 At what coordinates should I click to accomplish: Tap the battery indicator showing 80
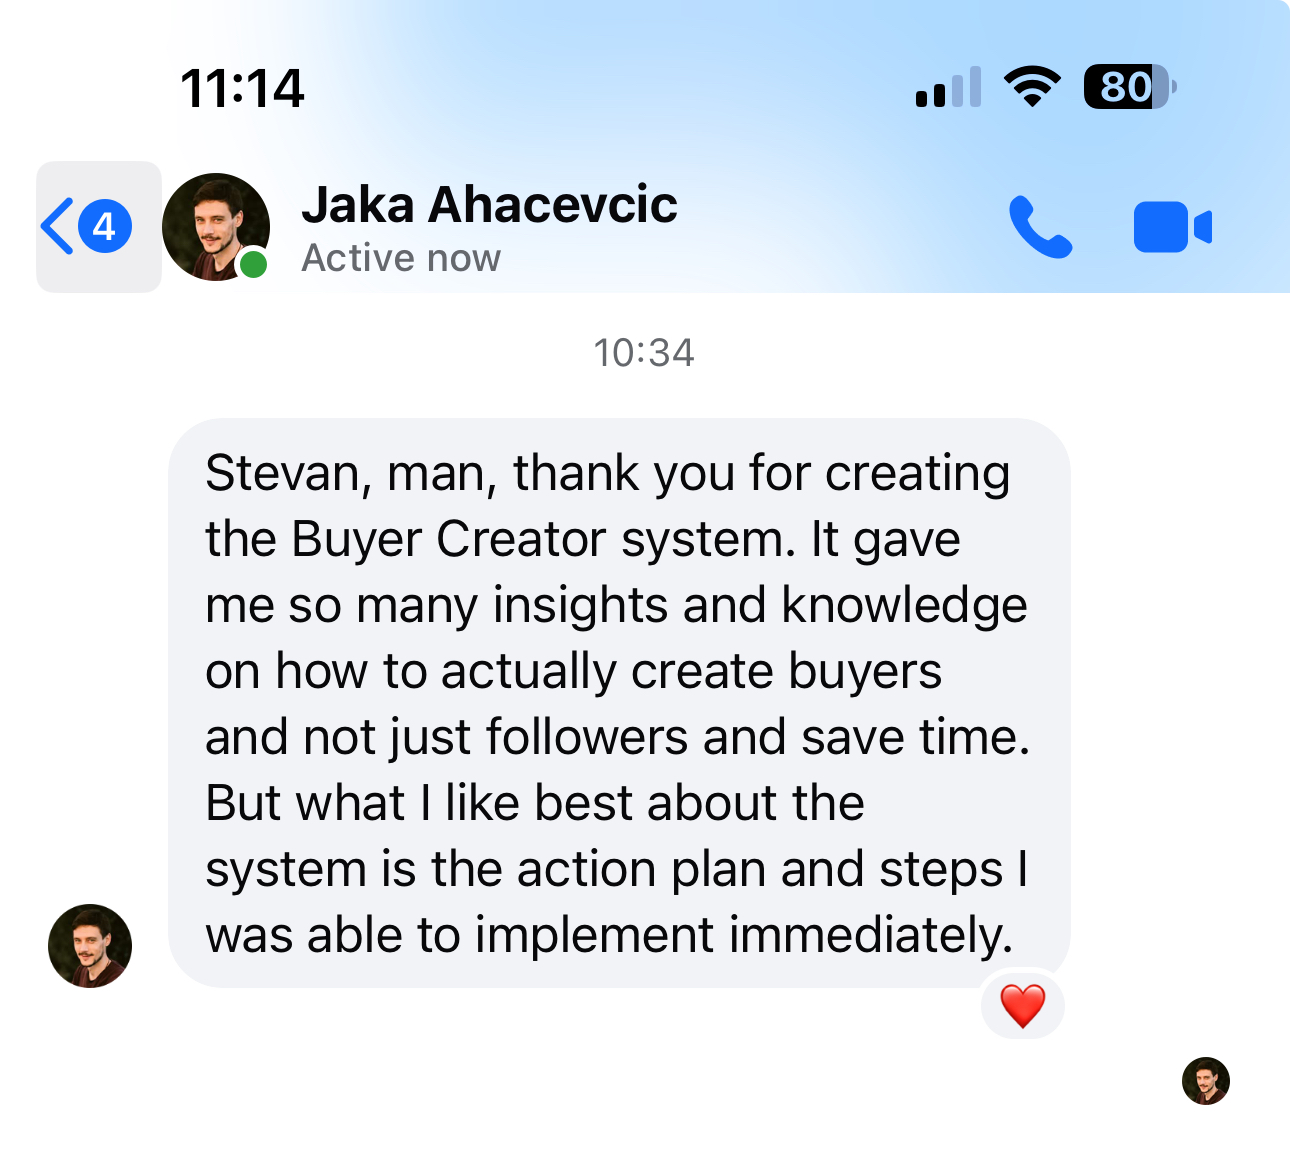click(1130, 87)
